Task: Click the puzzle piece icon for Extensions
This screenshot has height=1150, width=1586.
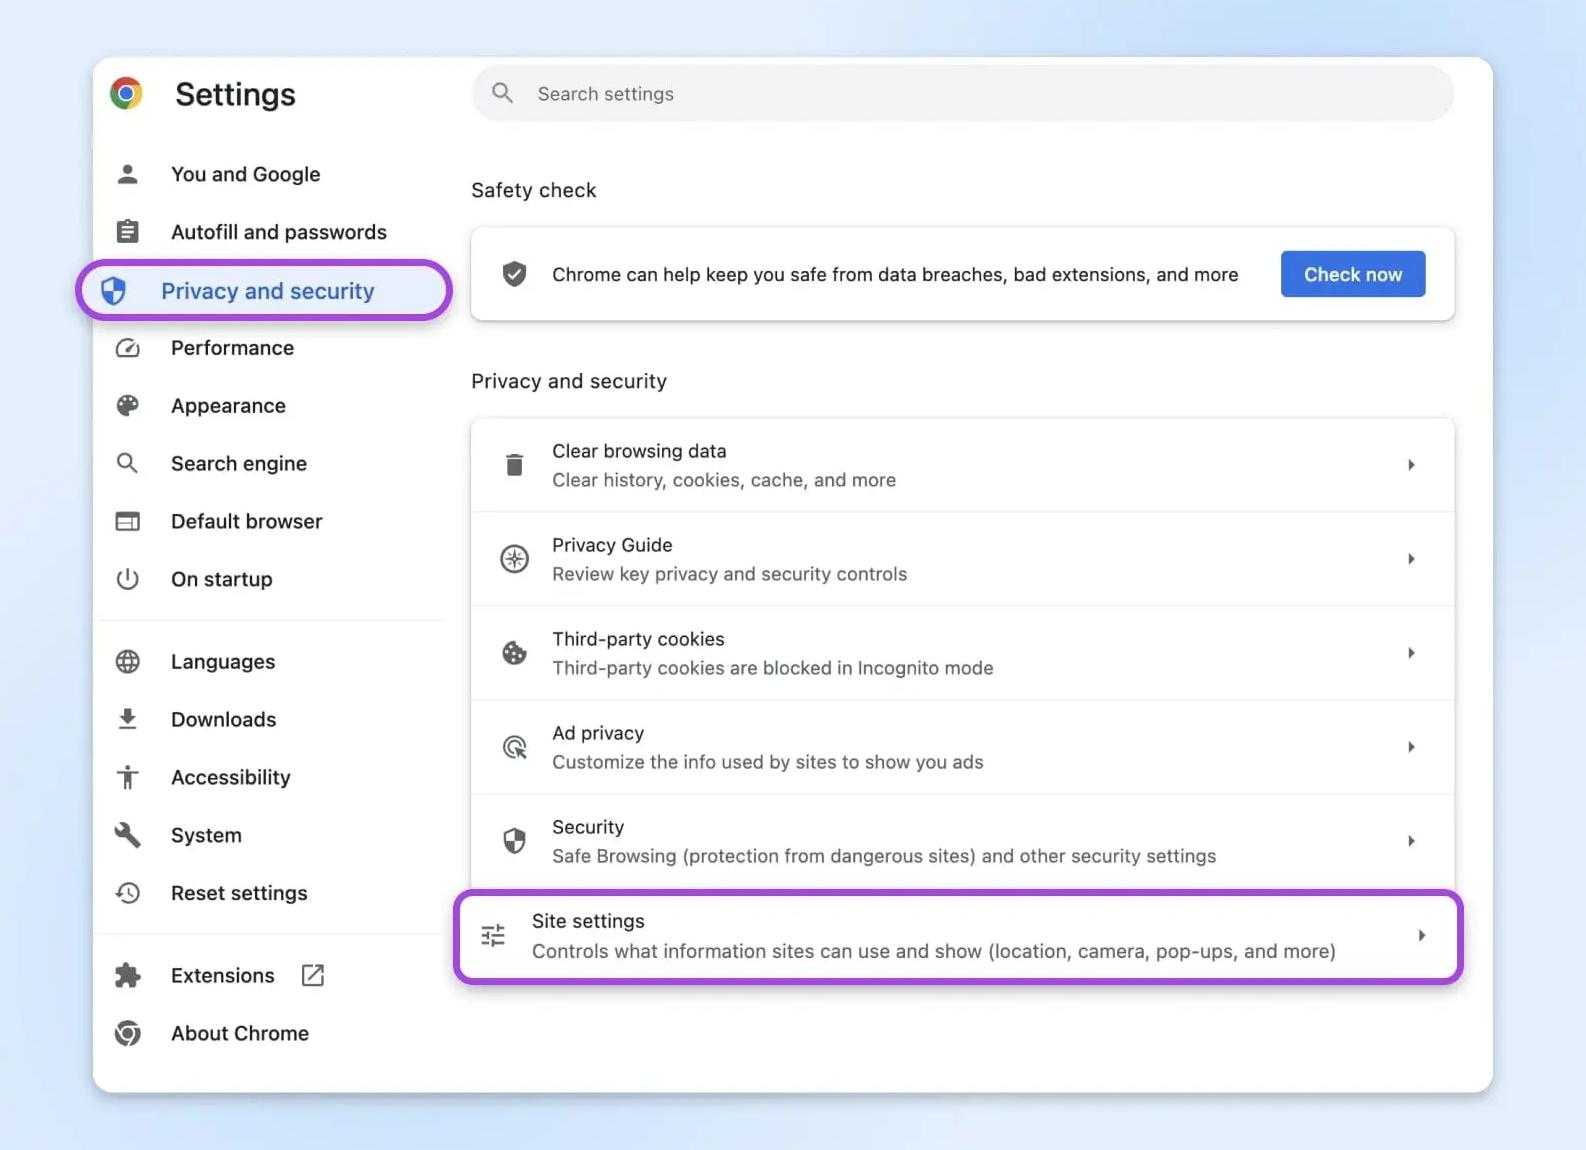Action: 127,975
